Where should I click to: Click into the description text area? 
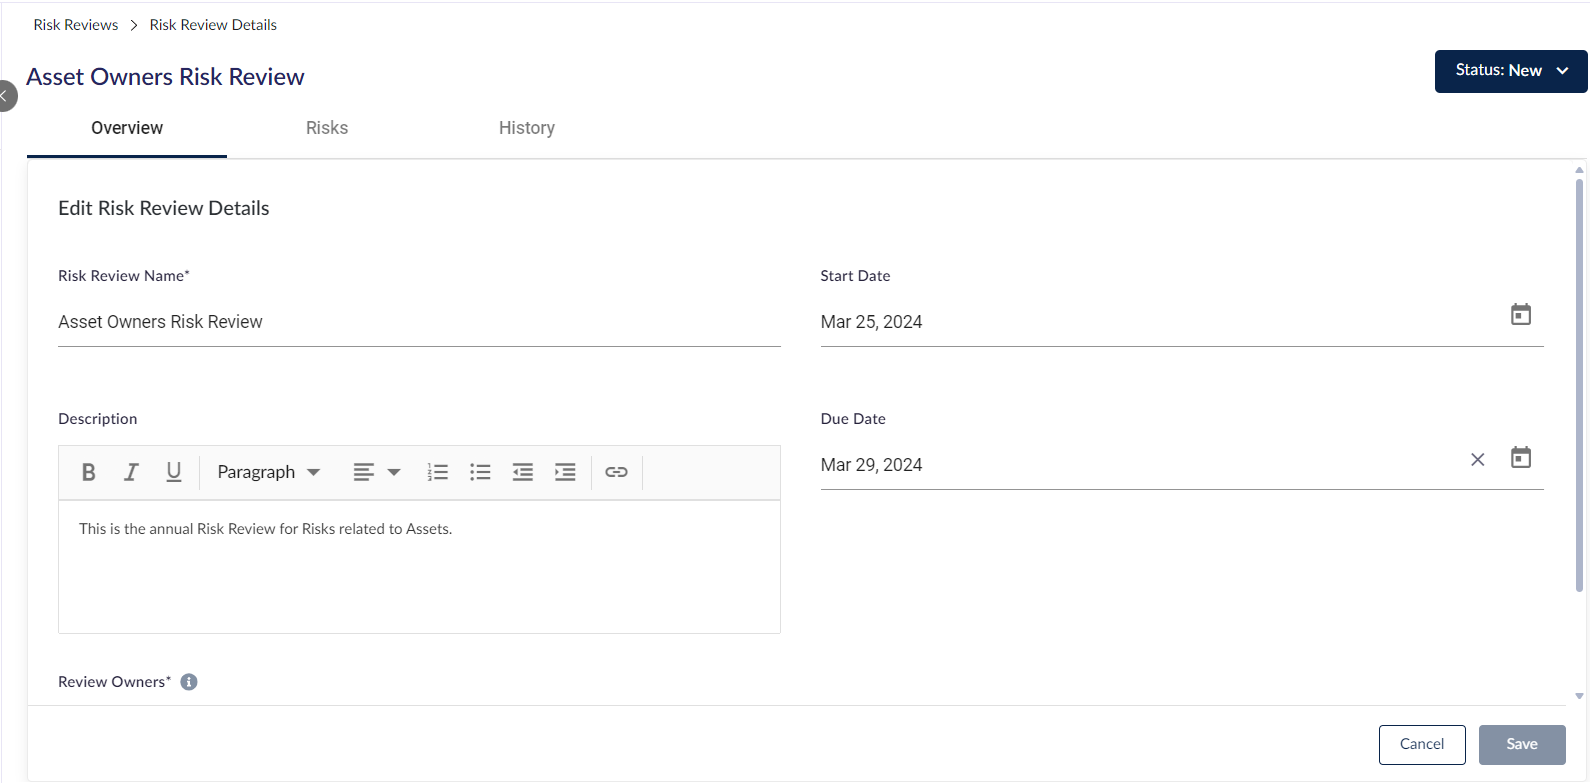(x=419, y=567)
